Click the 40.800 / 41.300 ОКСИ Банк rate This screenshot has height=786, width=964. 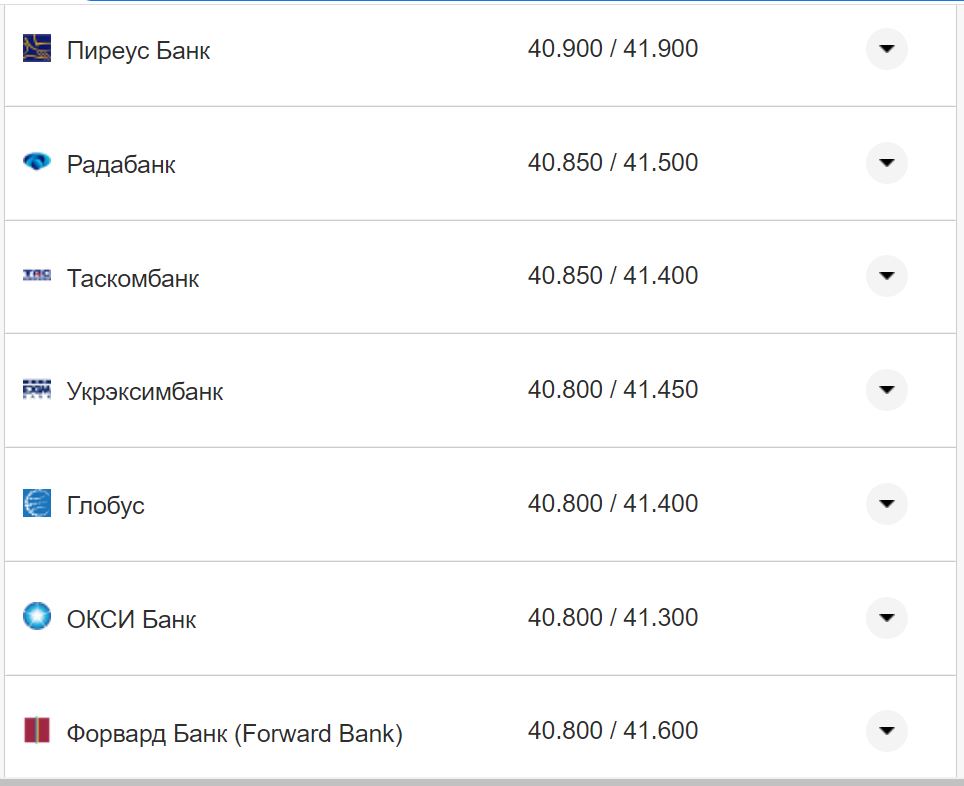(613, 618)
